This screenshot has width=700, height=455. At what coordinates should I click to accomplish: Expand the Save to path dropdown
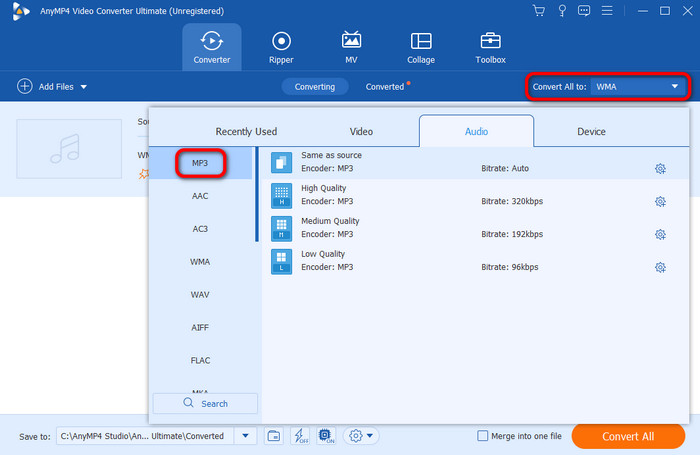point(246,436)
